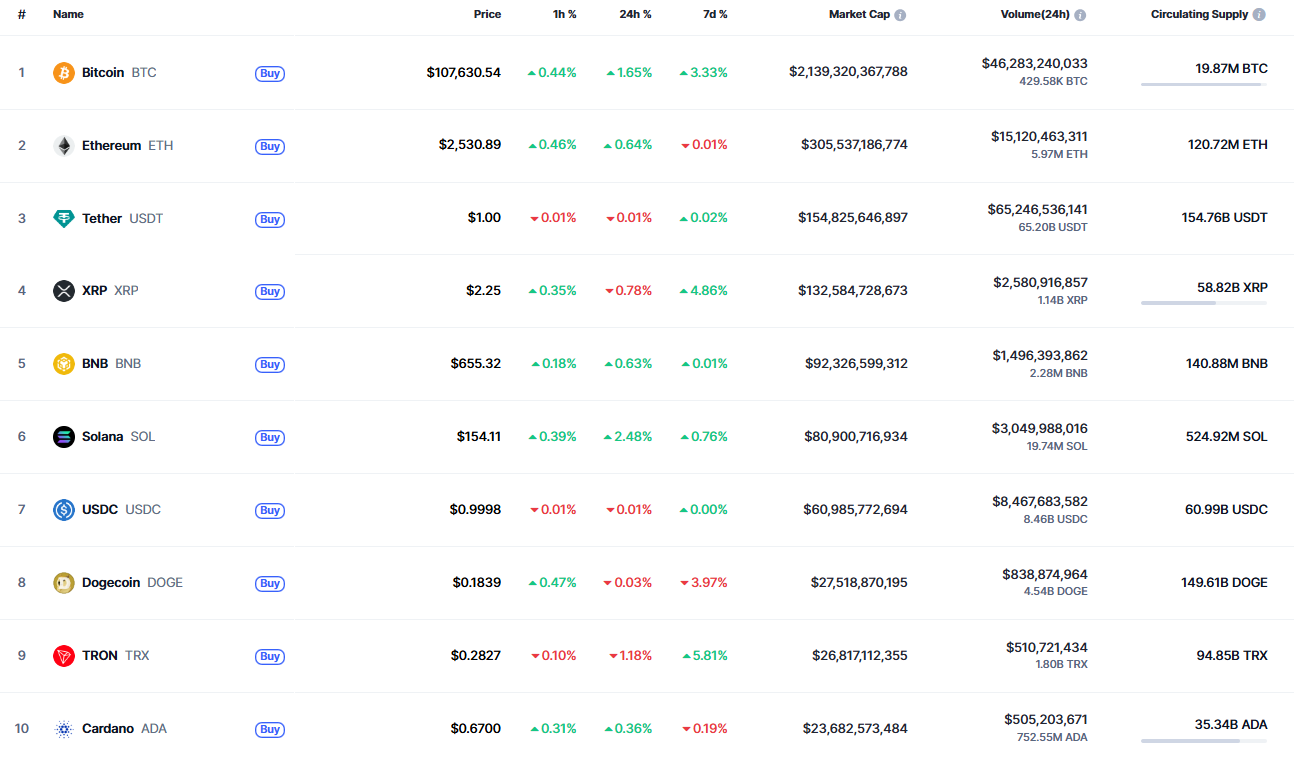Click the Buy button for XRP

tap(270, 292)
